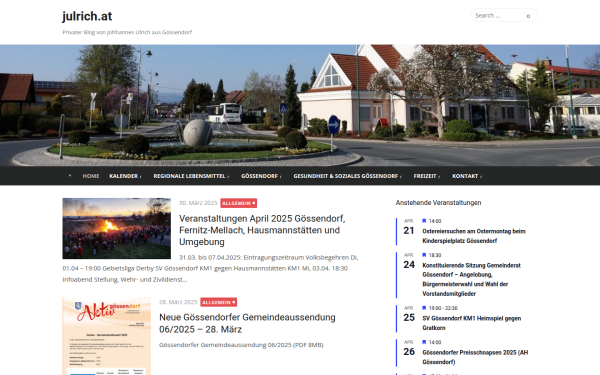The width and height of the screenshot is (600, 375).
Task: Click the Apr 25 event date
Action: [409, 314]
